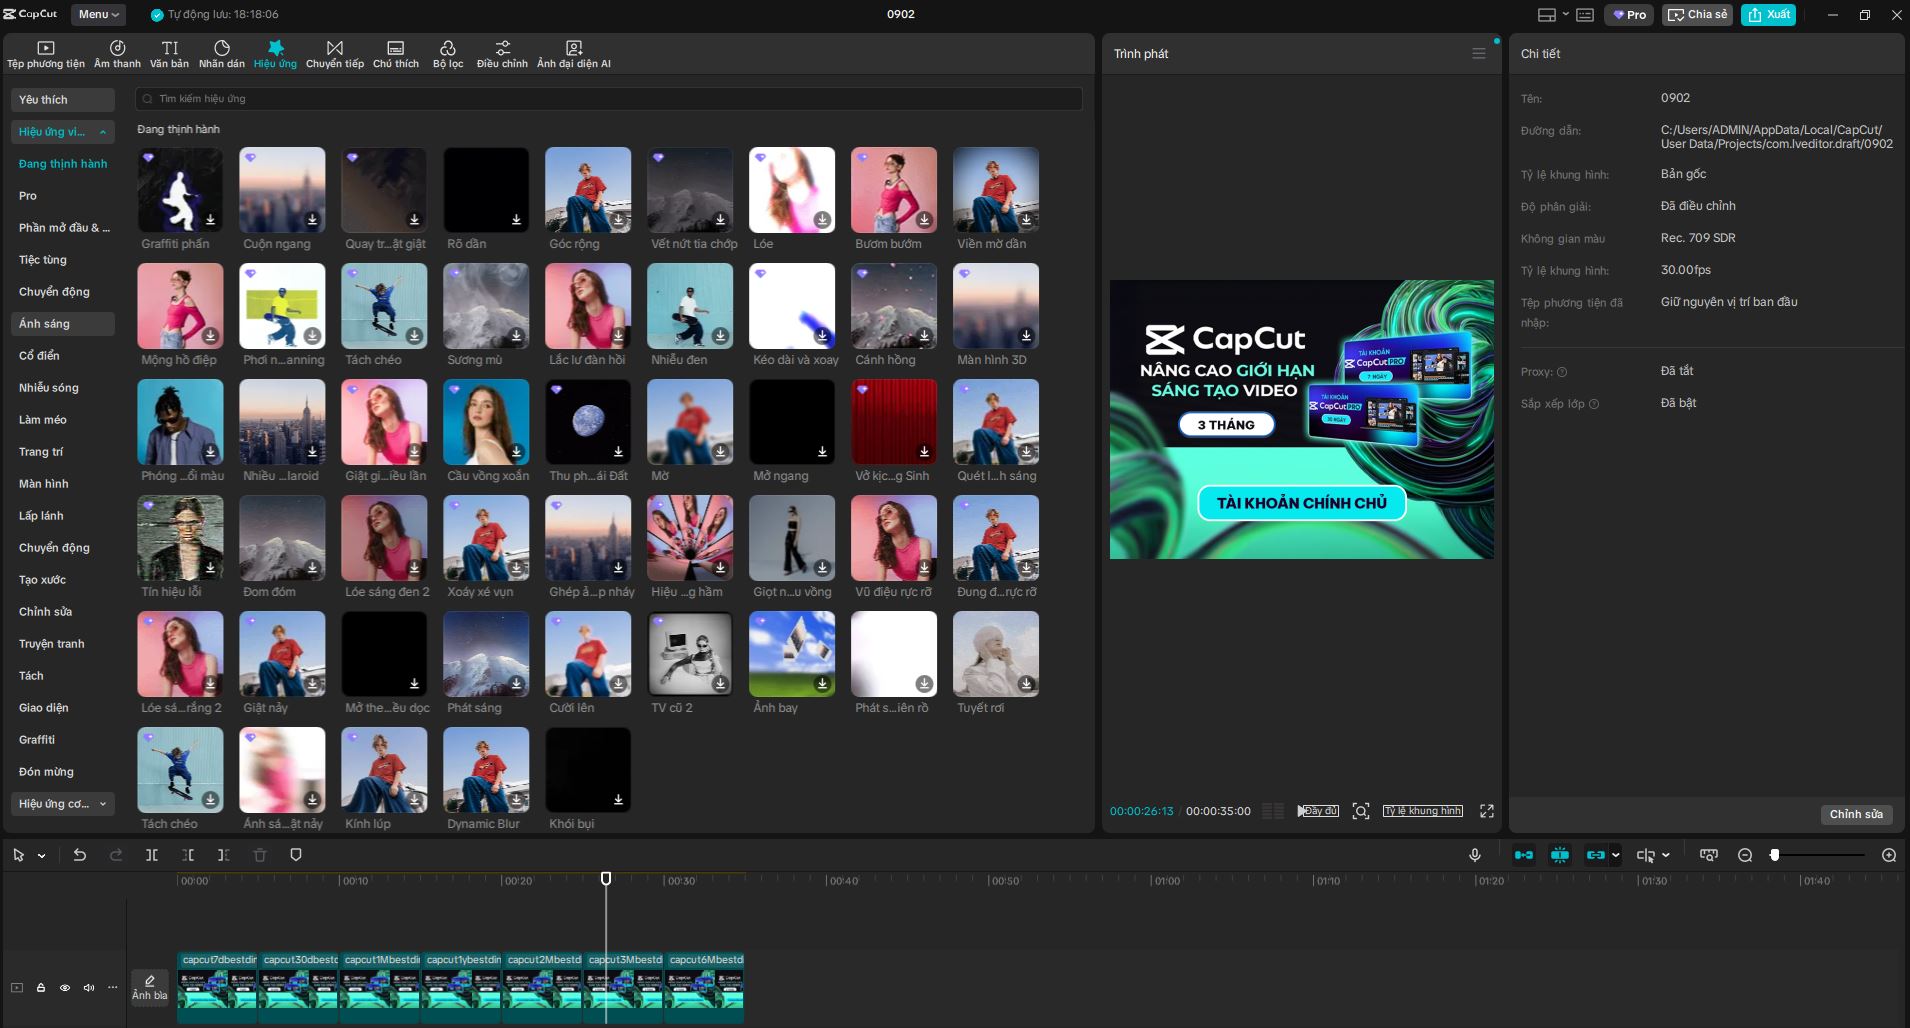Toggle the track visibility eye icon
Screen dimensions: 1910x1028
coord(65,988)
